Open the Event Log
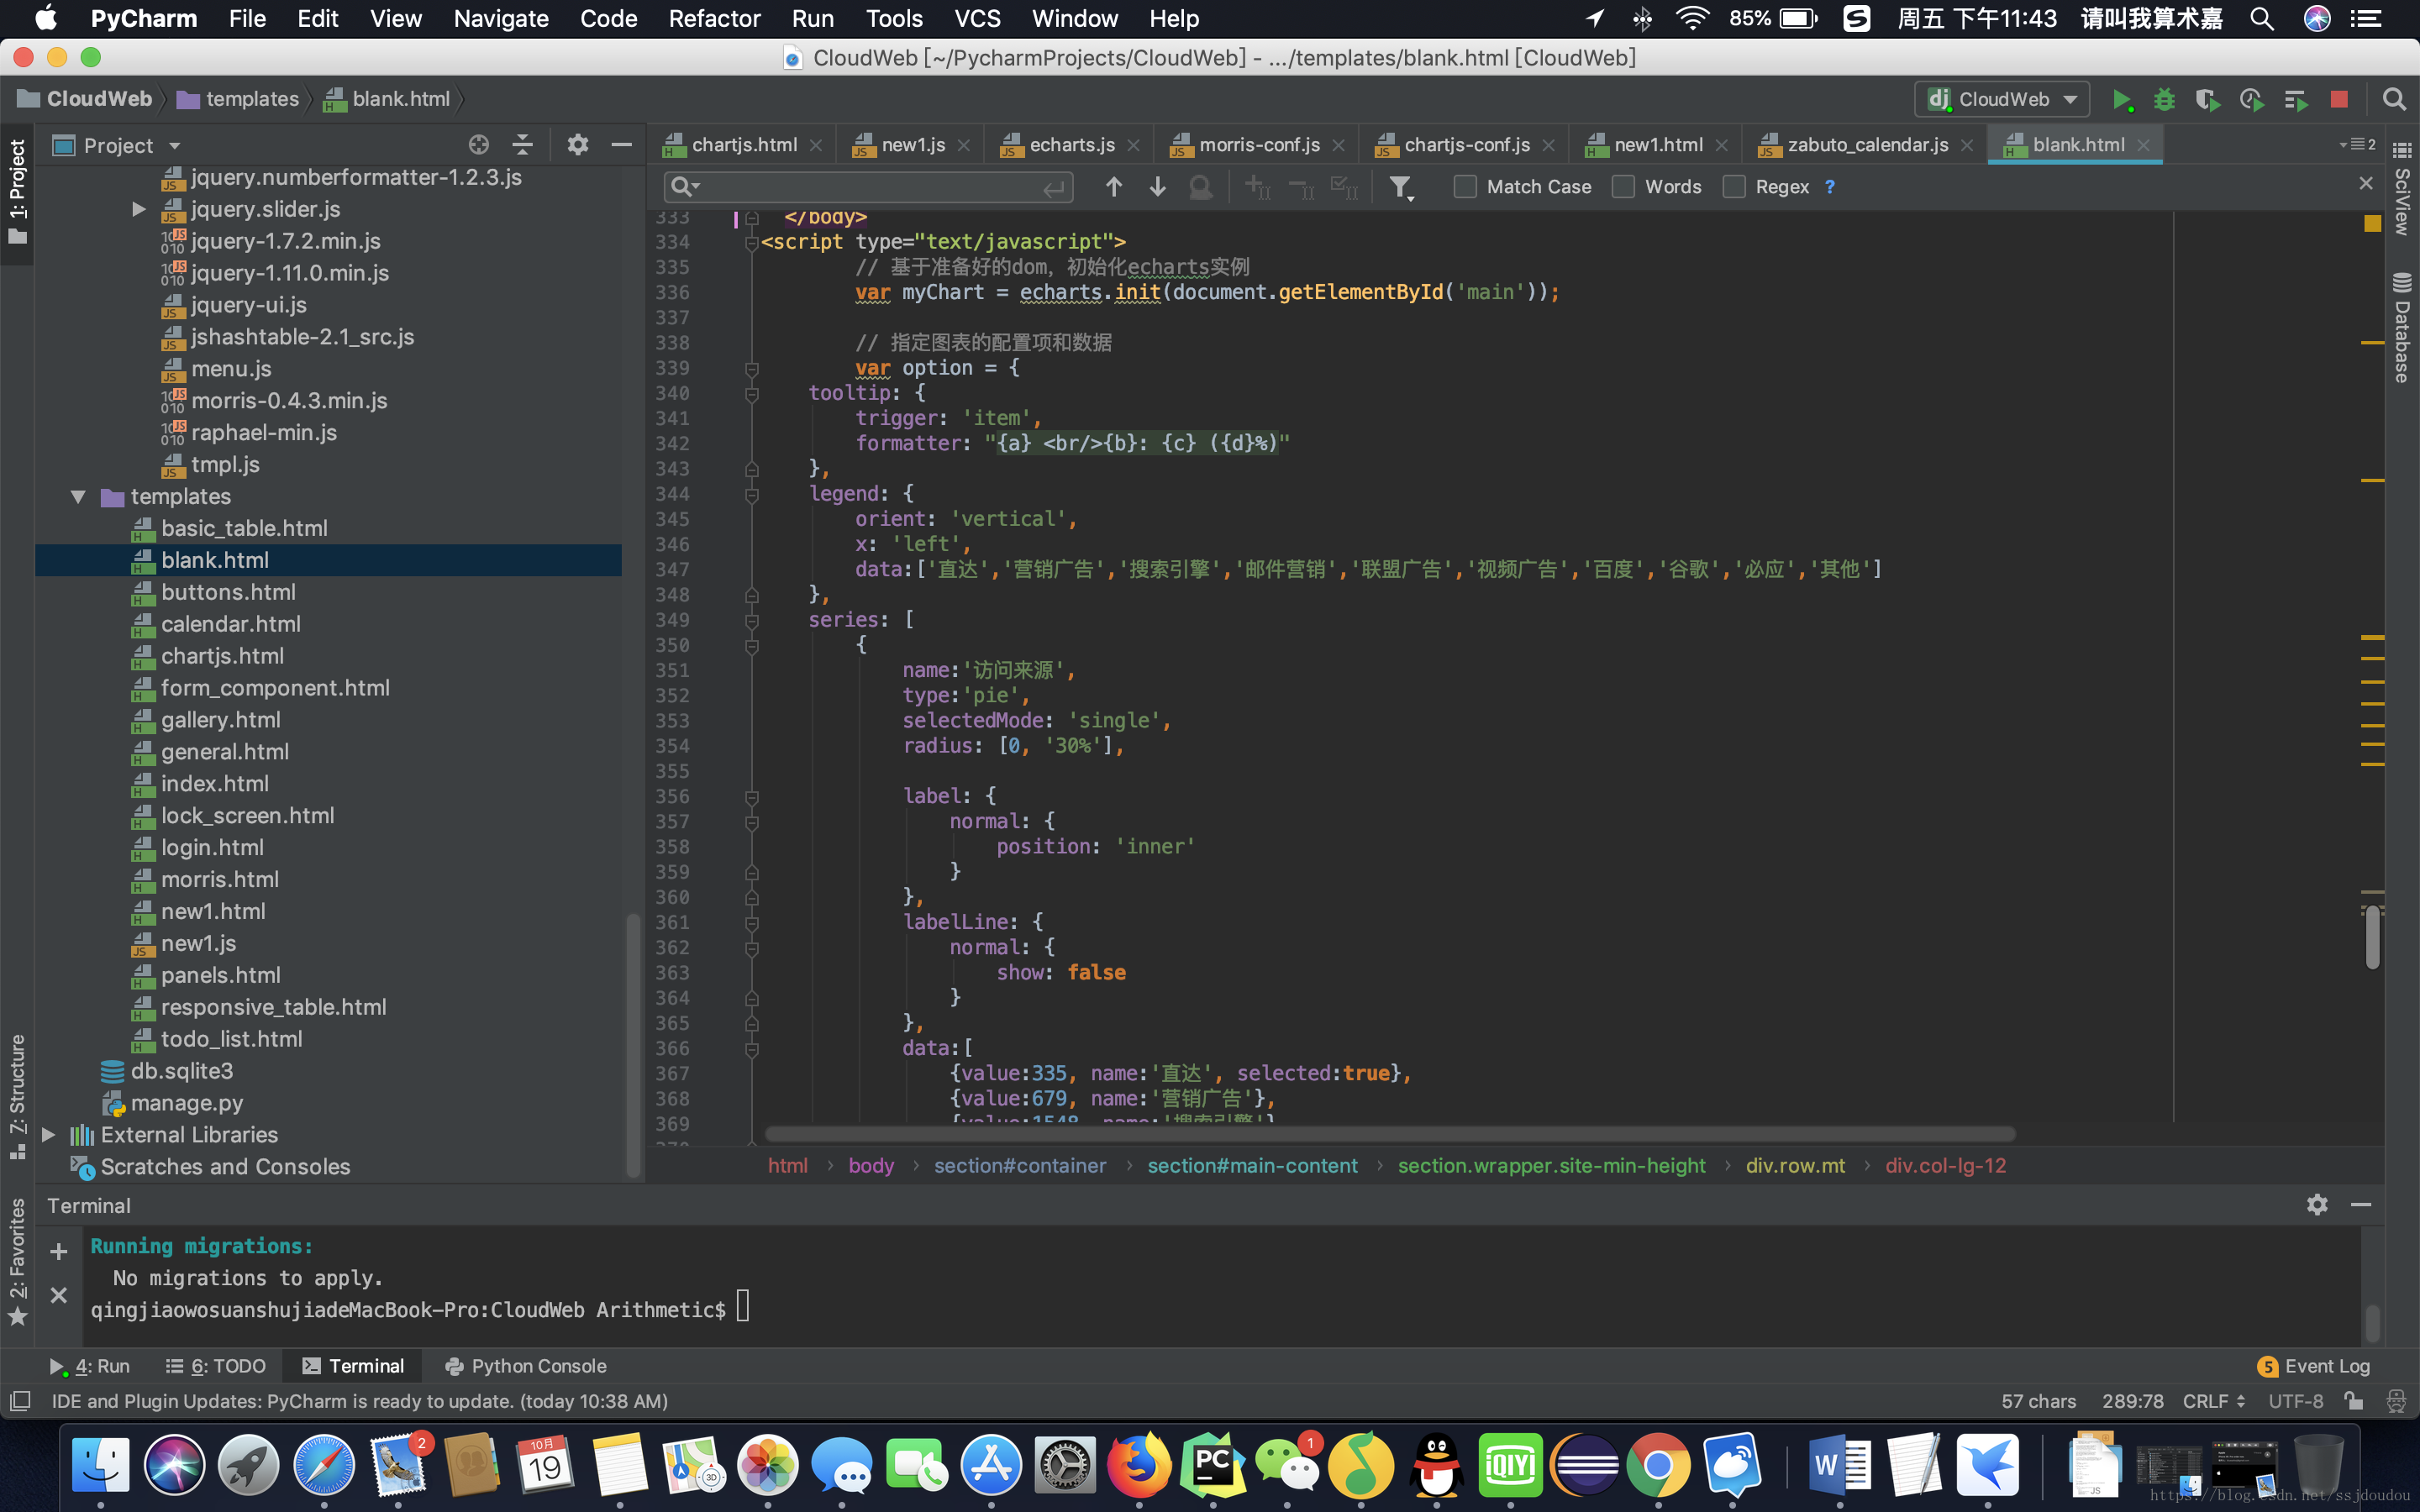2420x1512 pixels. click(x=2314, y=1366)
